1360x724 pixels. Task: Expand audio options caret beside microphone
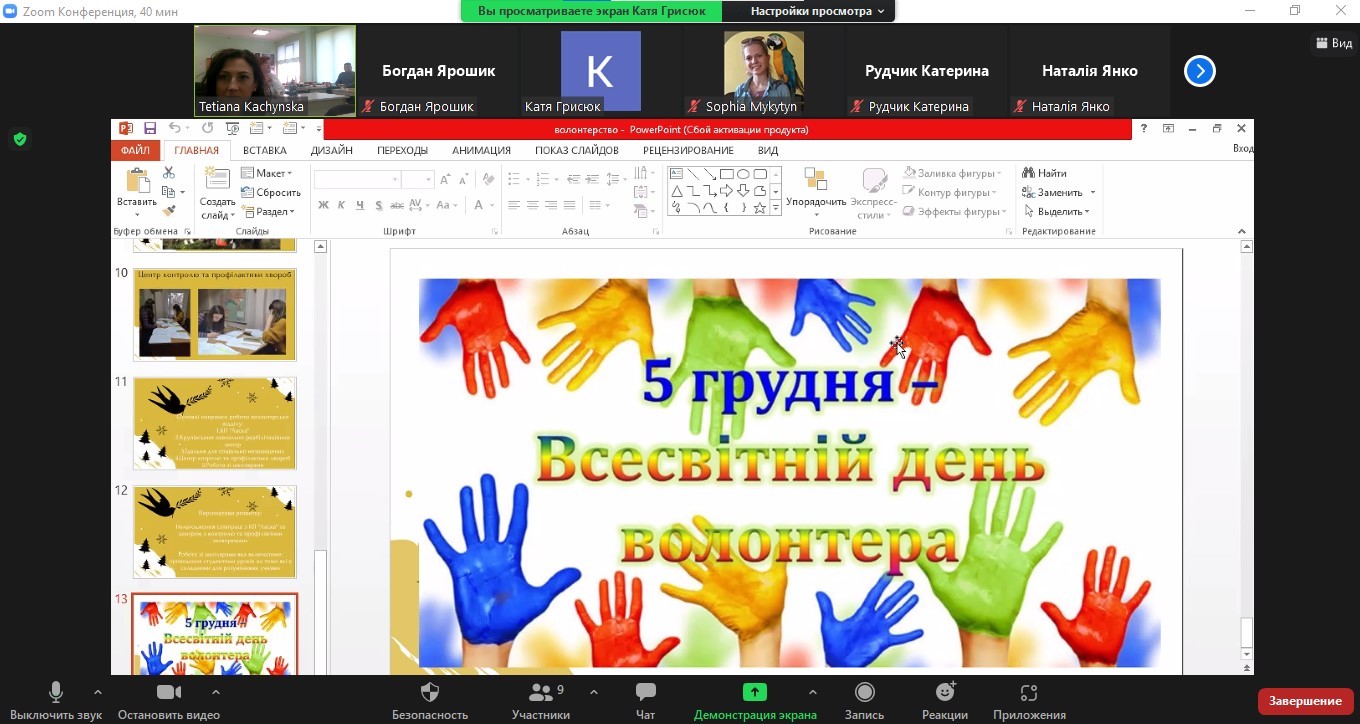97,692
